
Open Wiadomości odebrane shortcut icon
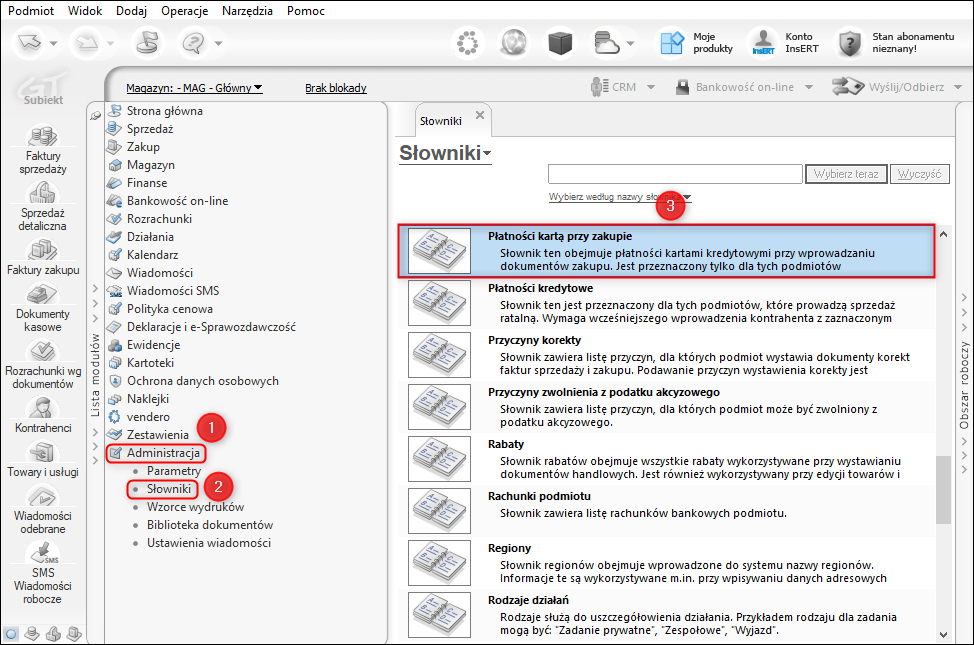42,496
